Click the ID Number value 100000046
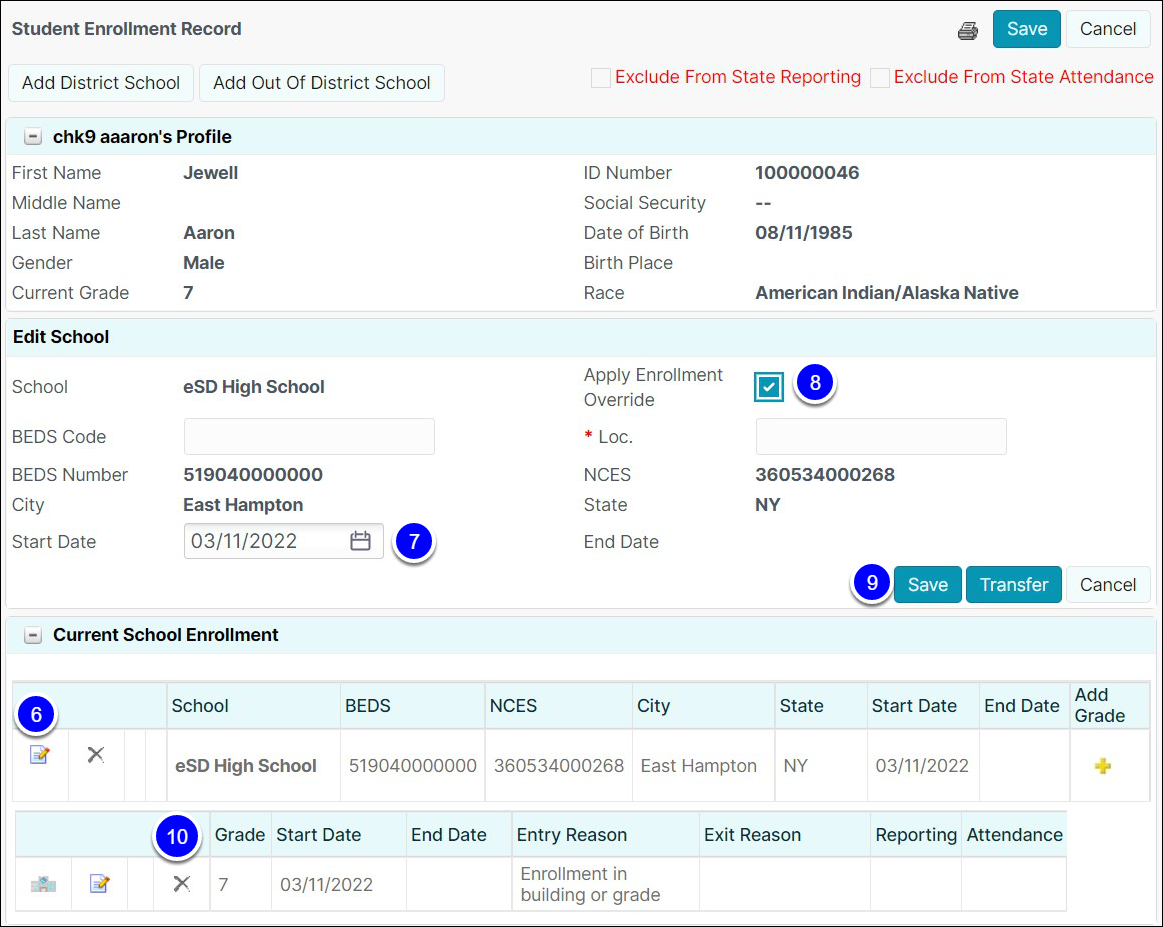 click(807, 173)
